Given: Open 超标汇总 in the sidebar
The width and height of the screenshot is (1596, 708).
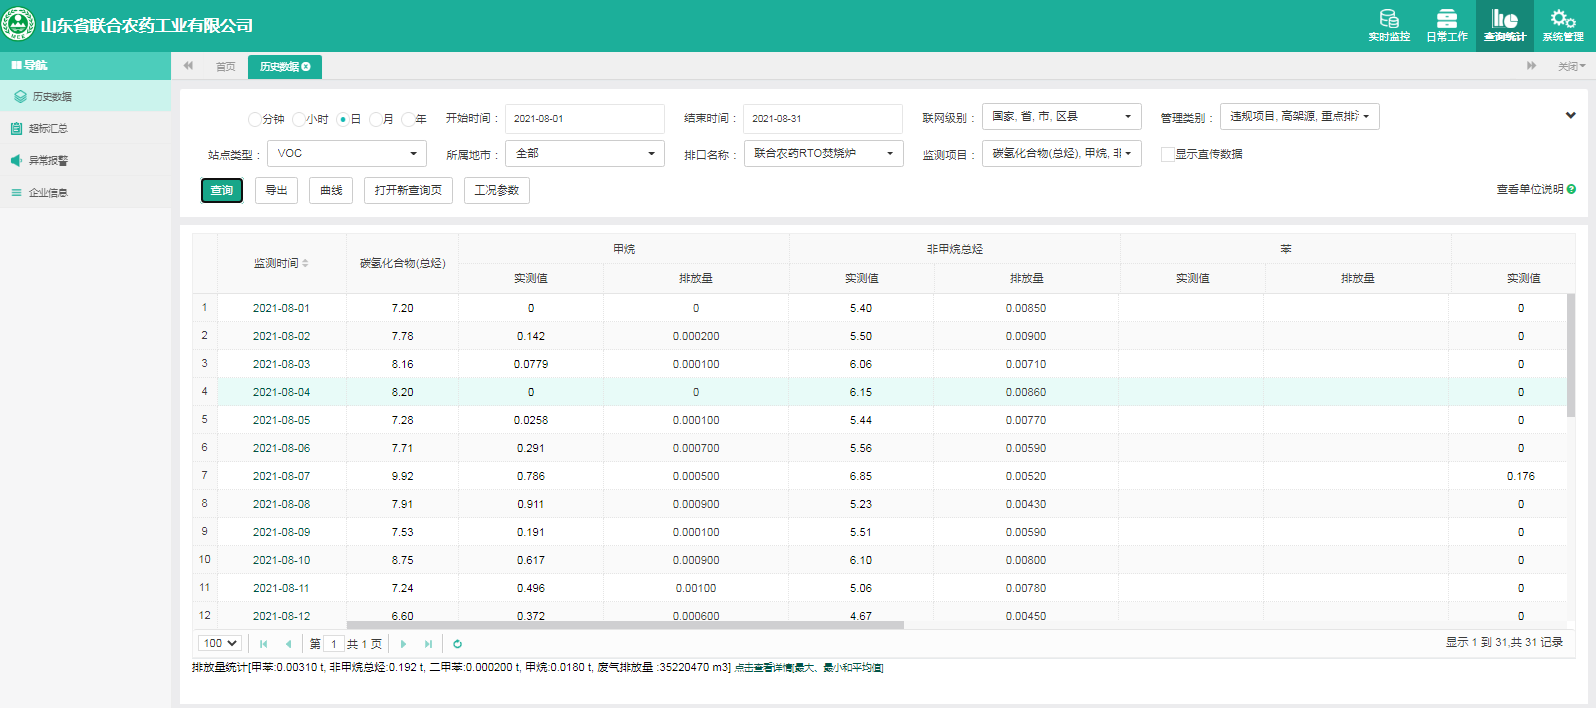Looking at the screenshot, I should [48, 129].
